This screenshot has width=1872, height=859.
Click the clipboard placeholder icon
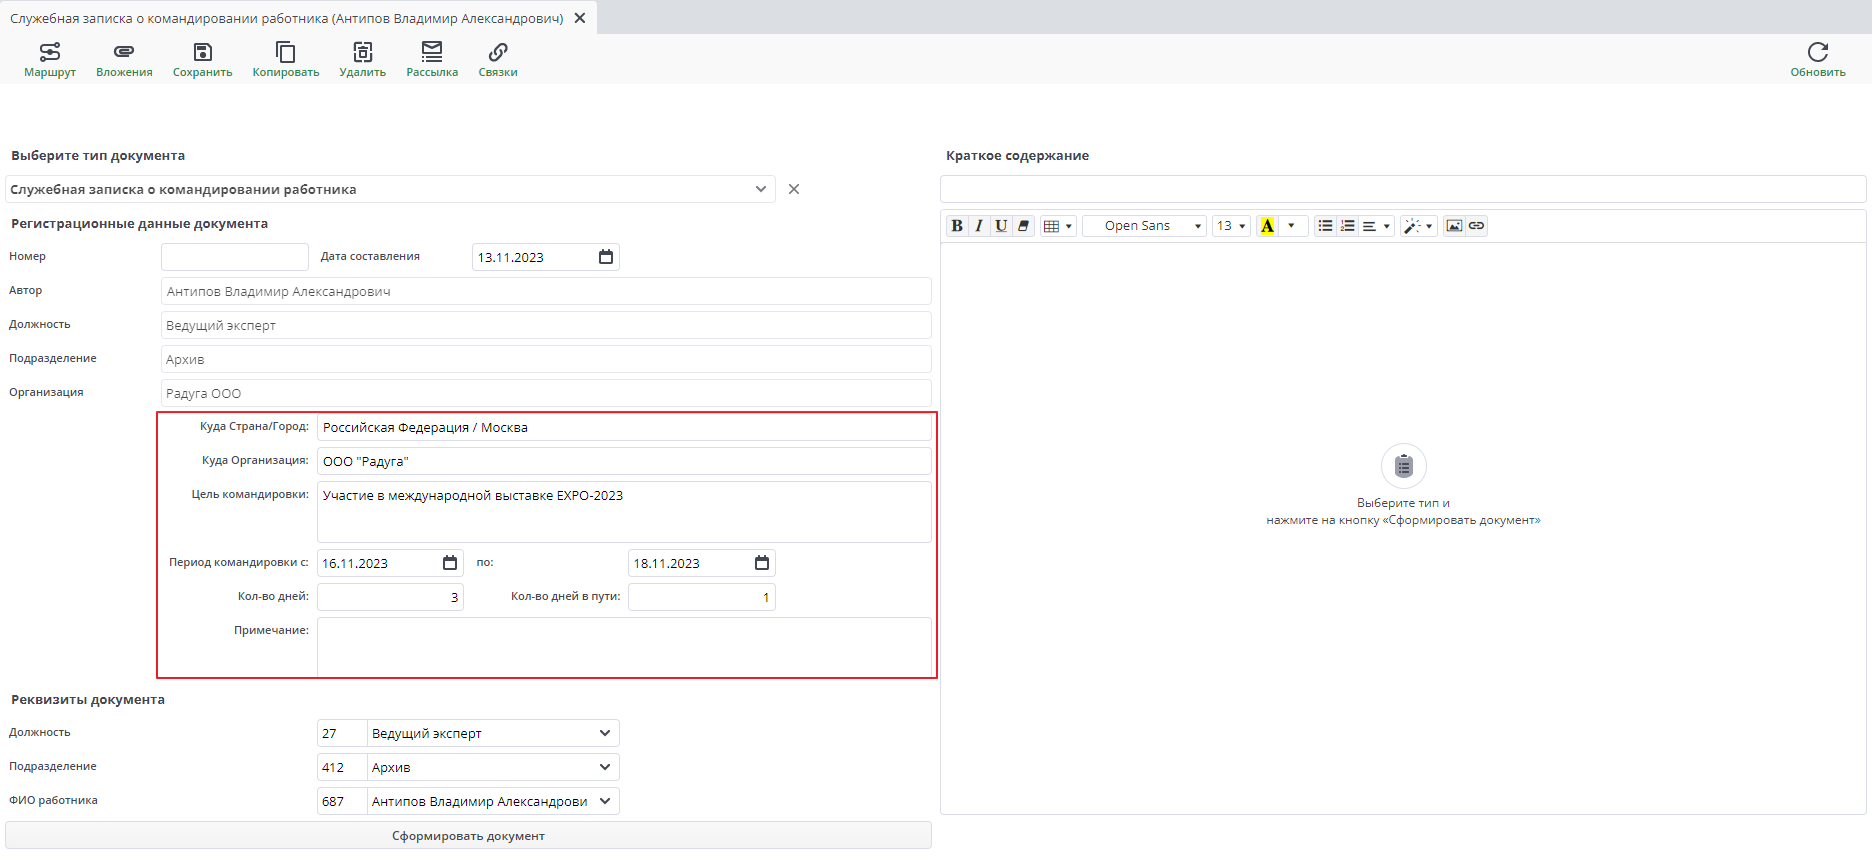coord(1404,466)
